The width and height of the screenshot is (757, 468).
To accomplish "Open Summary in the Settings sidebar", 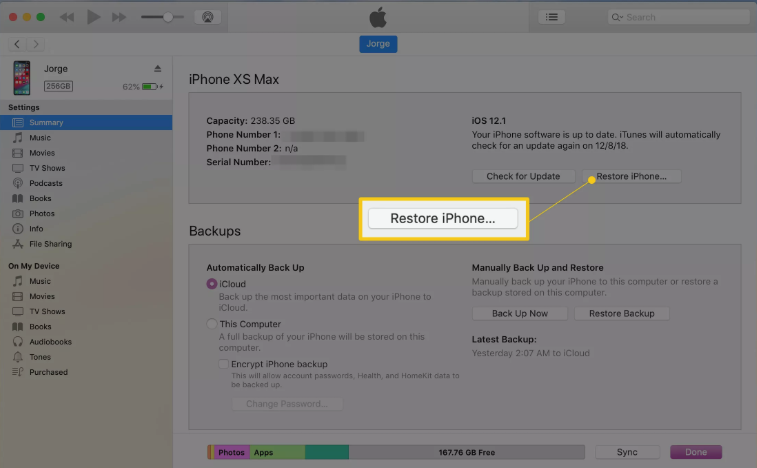I will click(x=46, y=122).
